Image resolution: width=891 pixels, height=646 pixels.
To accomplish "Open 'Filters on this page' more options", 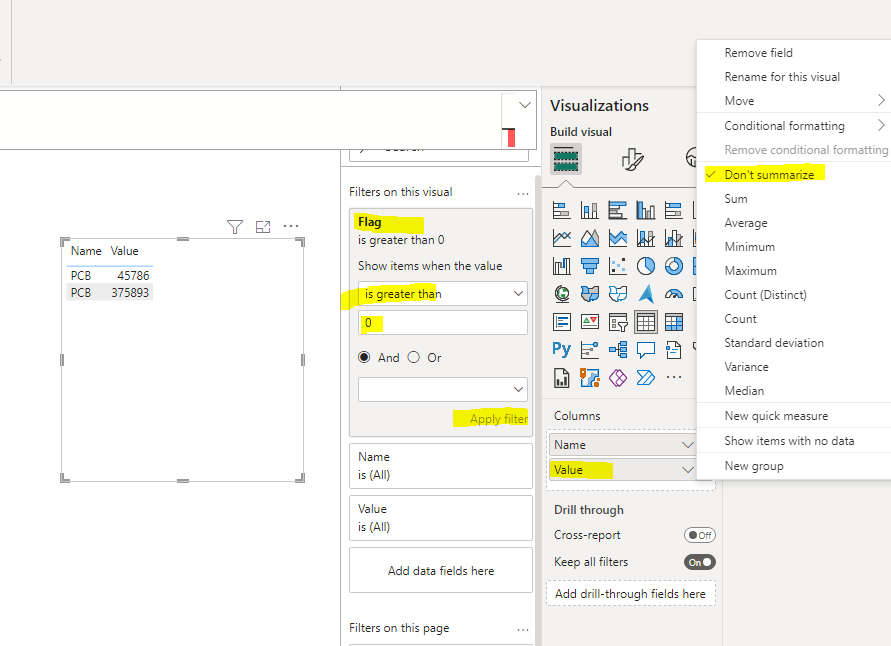I will point(523,630).
